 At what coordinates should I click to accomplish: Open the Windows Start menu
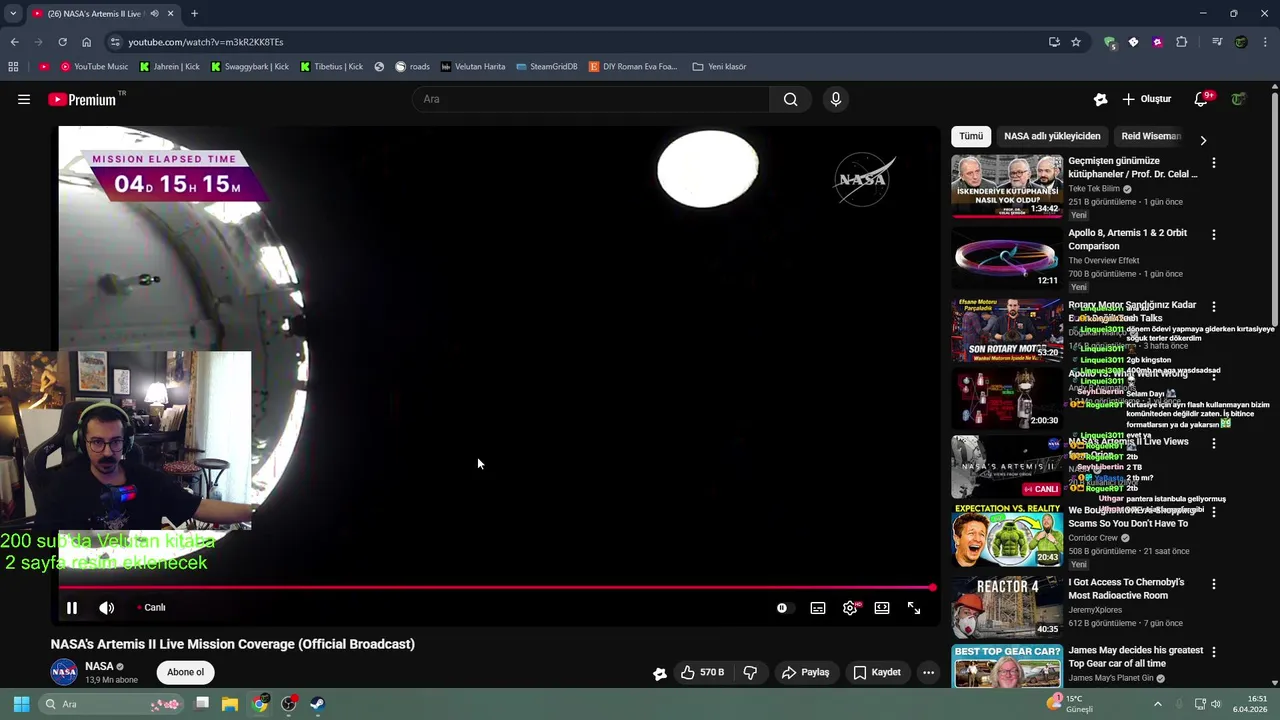[x=21, y=704]
